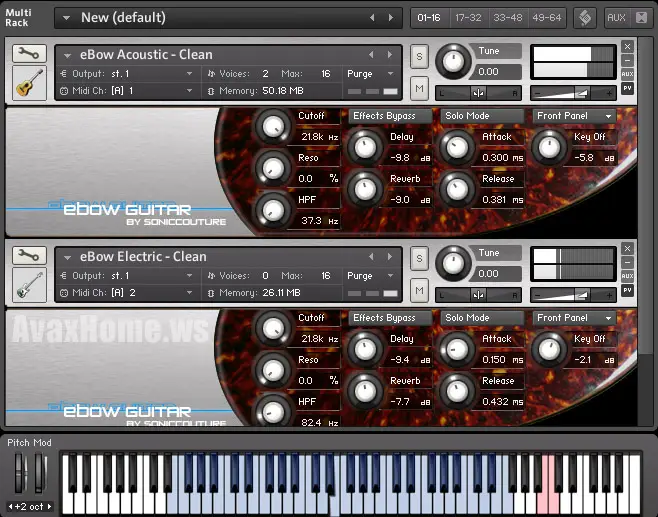
Task: Switch to rack page 33-48
Action: click(508, 18)
